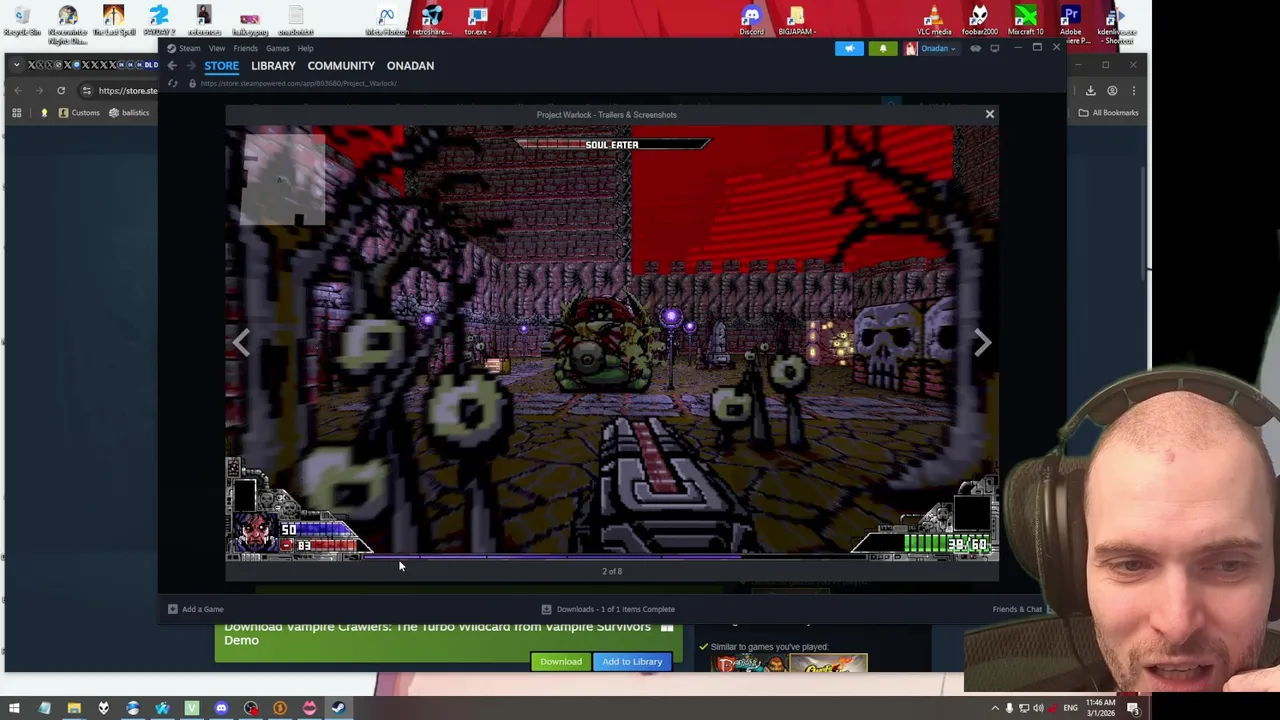The width and height of the screenshot is (1280, 720).
Task: Open the Friends menu in Steam
Action: 245,48
